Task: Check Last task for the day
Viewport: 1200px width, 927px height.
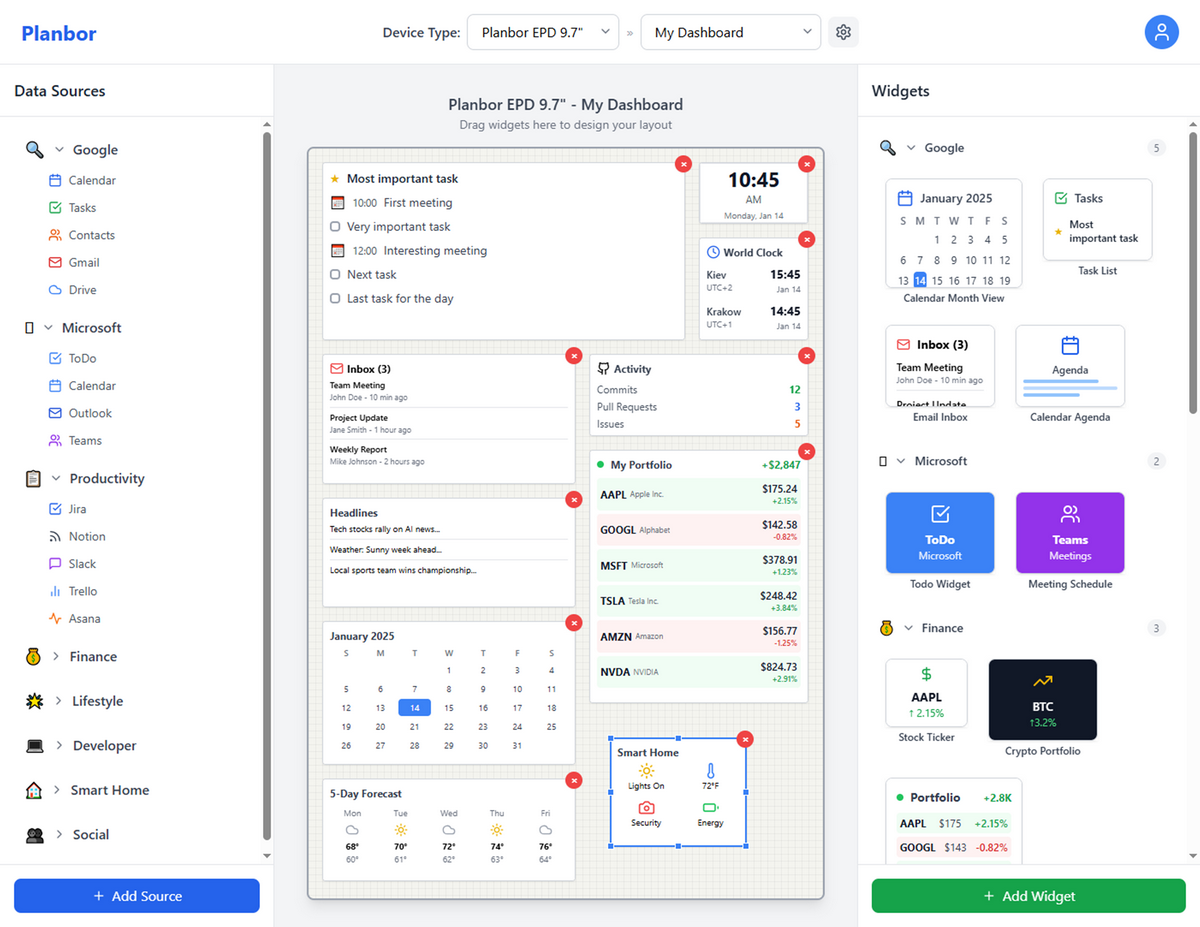Action: [x=335, y=299]
